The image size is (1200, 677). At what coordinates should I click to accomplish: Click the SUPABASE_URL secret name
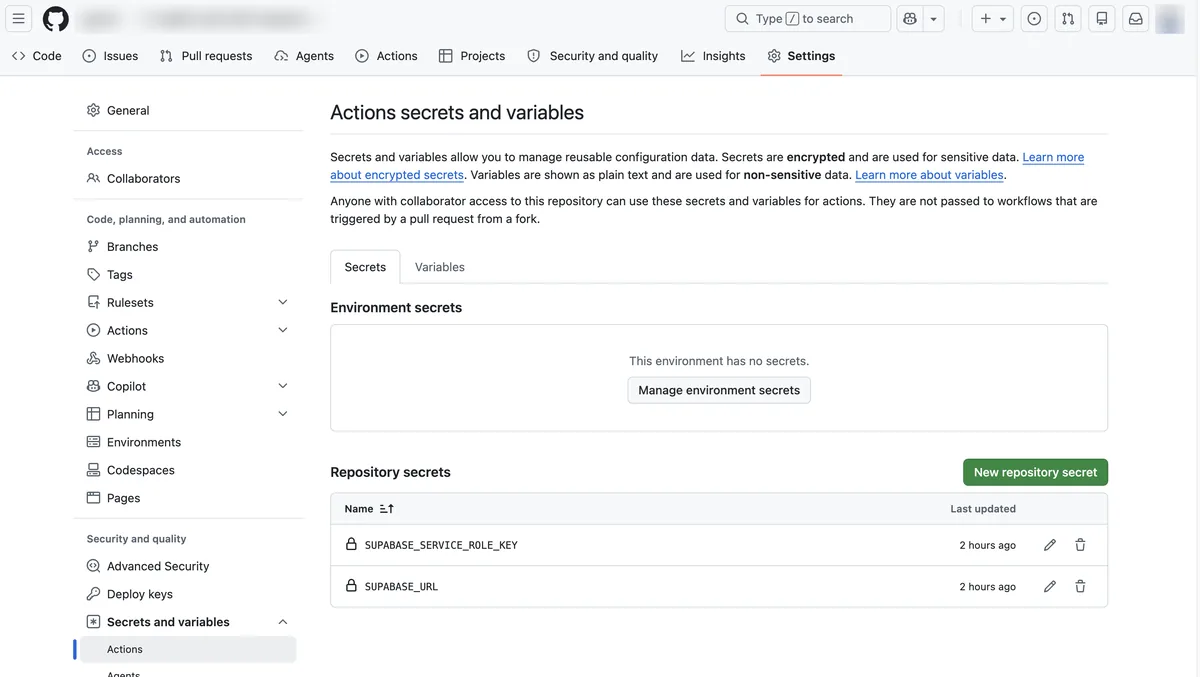tap(401, 586)
